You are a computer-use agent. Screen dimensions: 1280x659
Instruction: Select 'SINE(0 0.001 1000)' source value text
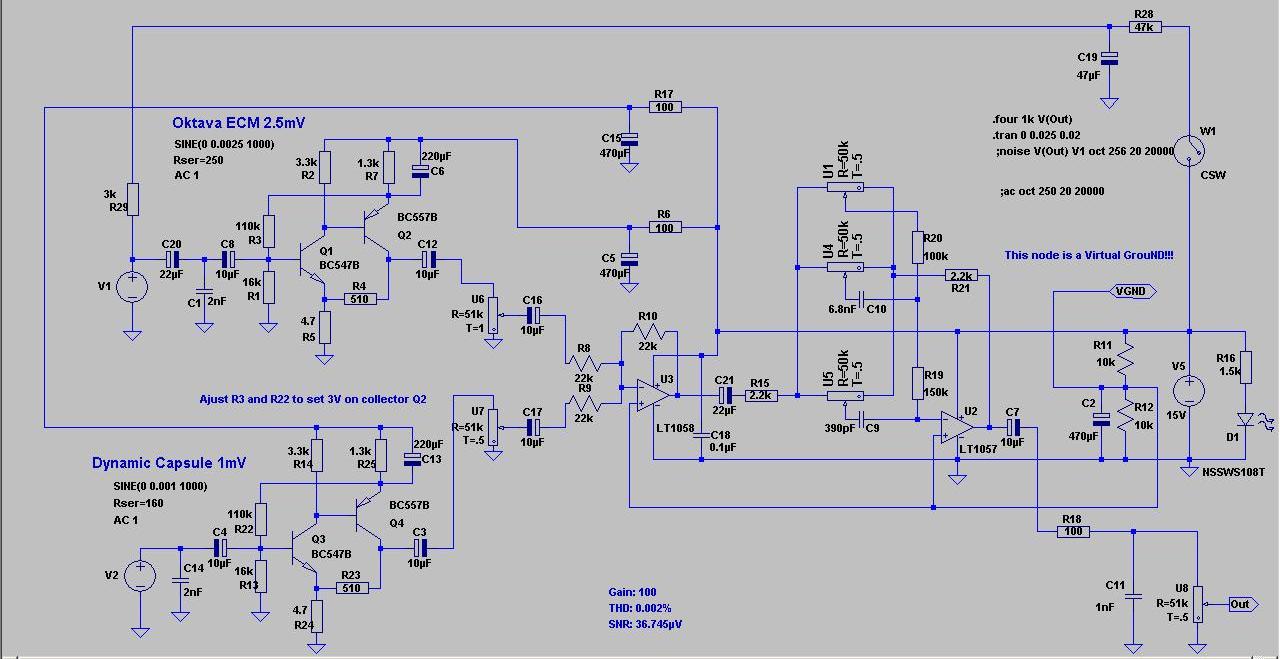[x=160, y=486]
